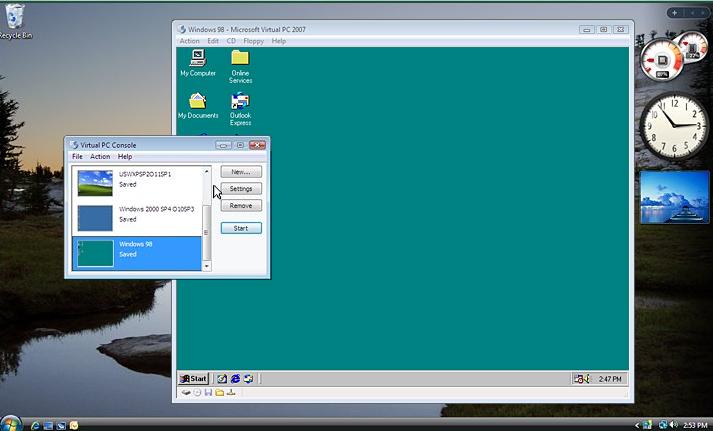
Task: Open My Computer in the Windows 98 guest
Action: (198, 63)
